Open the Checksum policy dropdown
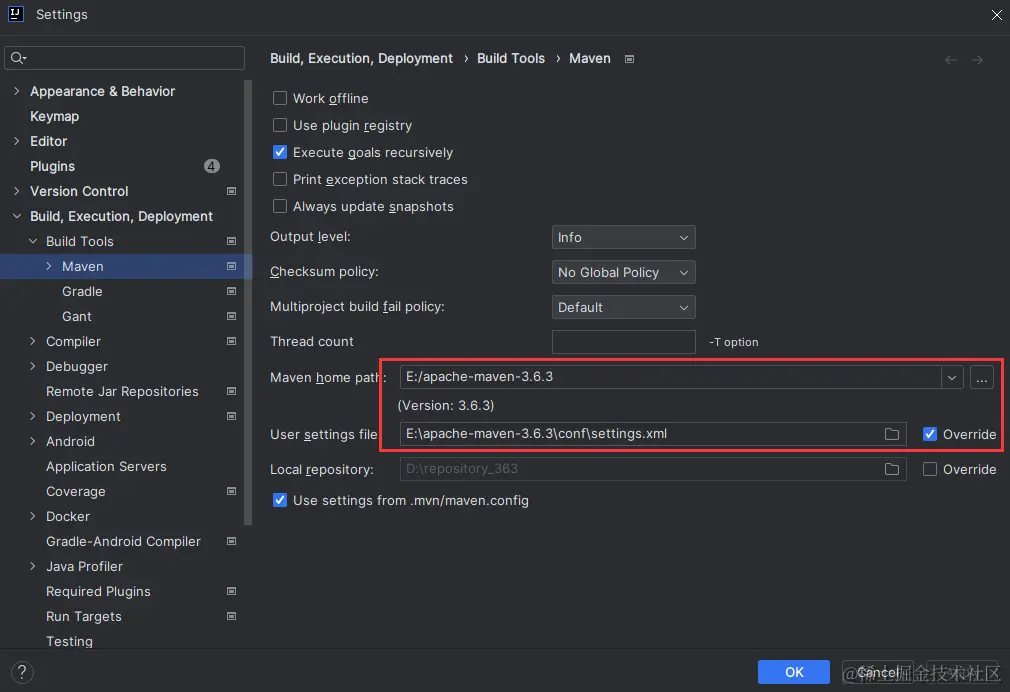 click(624, 272)
